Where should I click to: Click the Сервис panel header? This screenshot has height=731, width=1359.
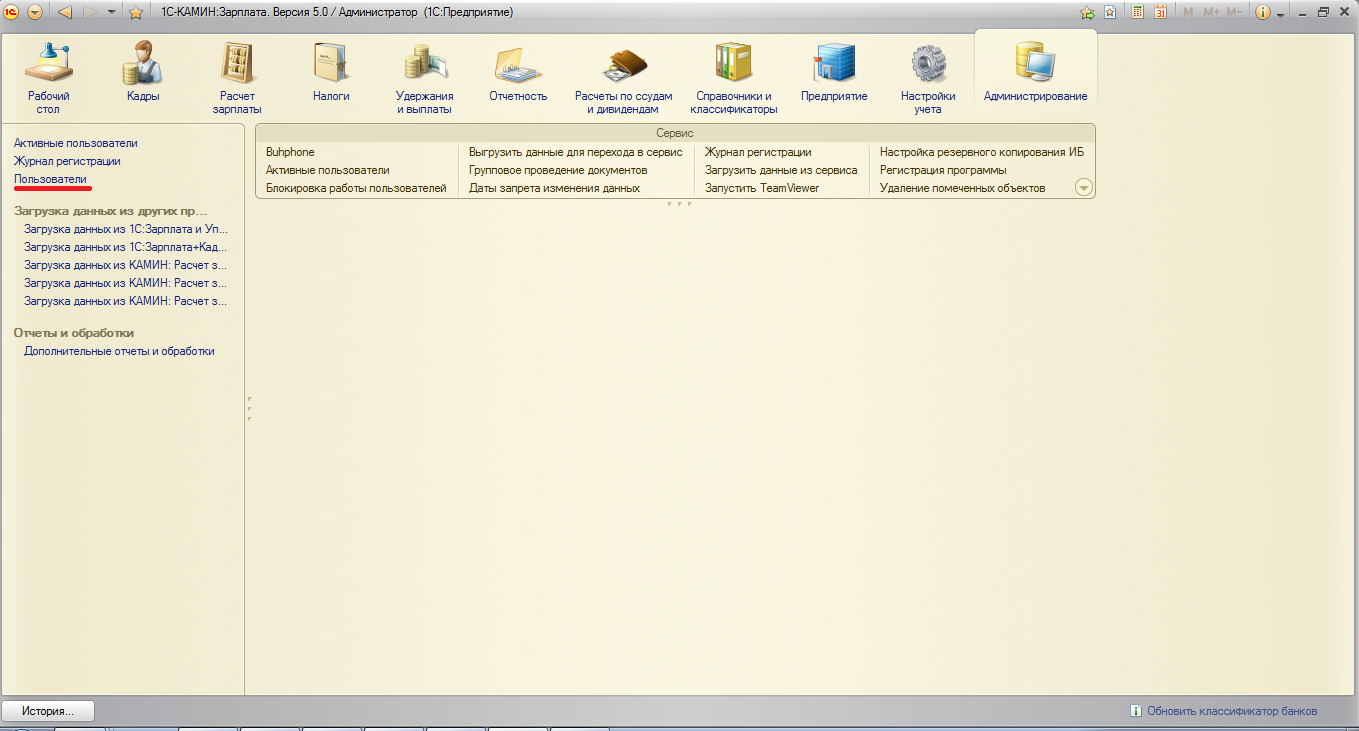pos(675,133)
